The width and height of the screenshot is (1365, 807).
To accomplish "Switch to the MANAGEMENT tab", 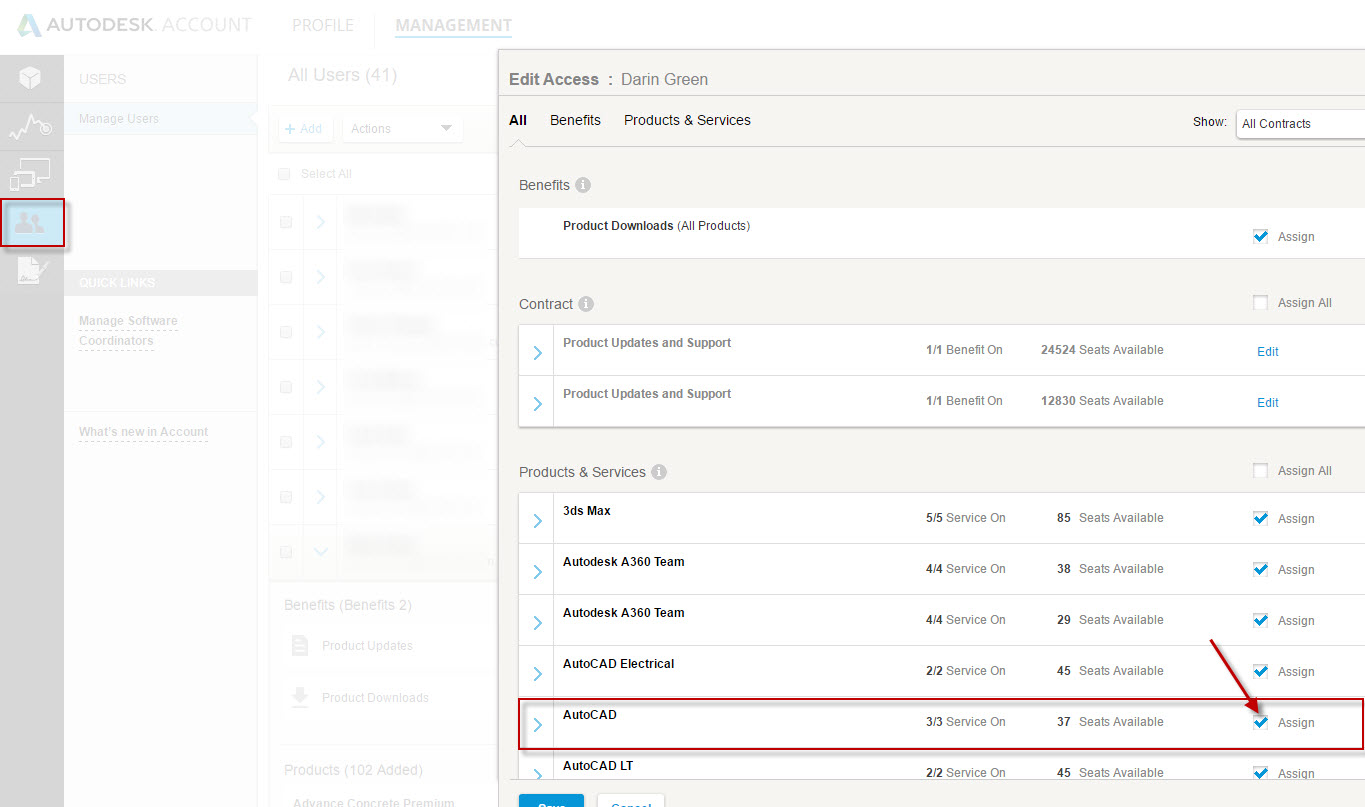I will point(453,25).
